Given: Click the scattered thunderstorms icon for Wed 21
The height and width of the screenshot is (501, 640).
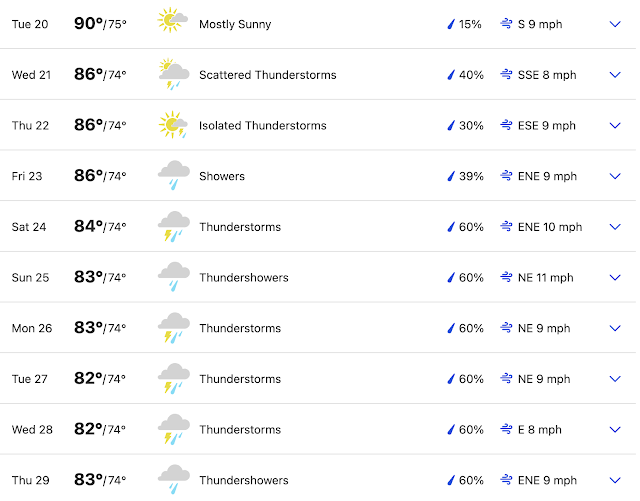Looking at the screenshot, I should tap(173, 74).
